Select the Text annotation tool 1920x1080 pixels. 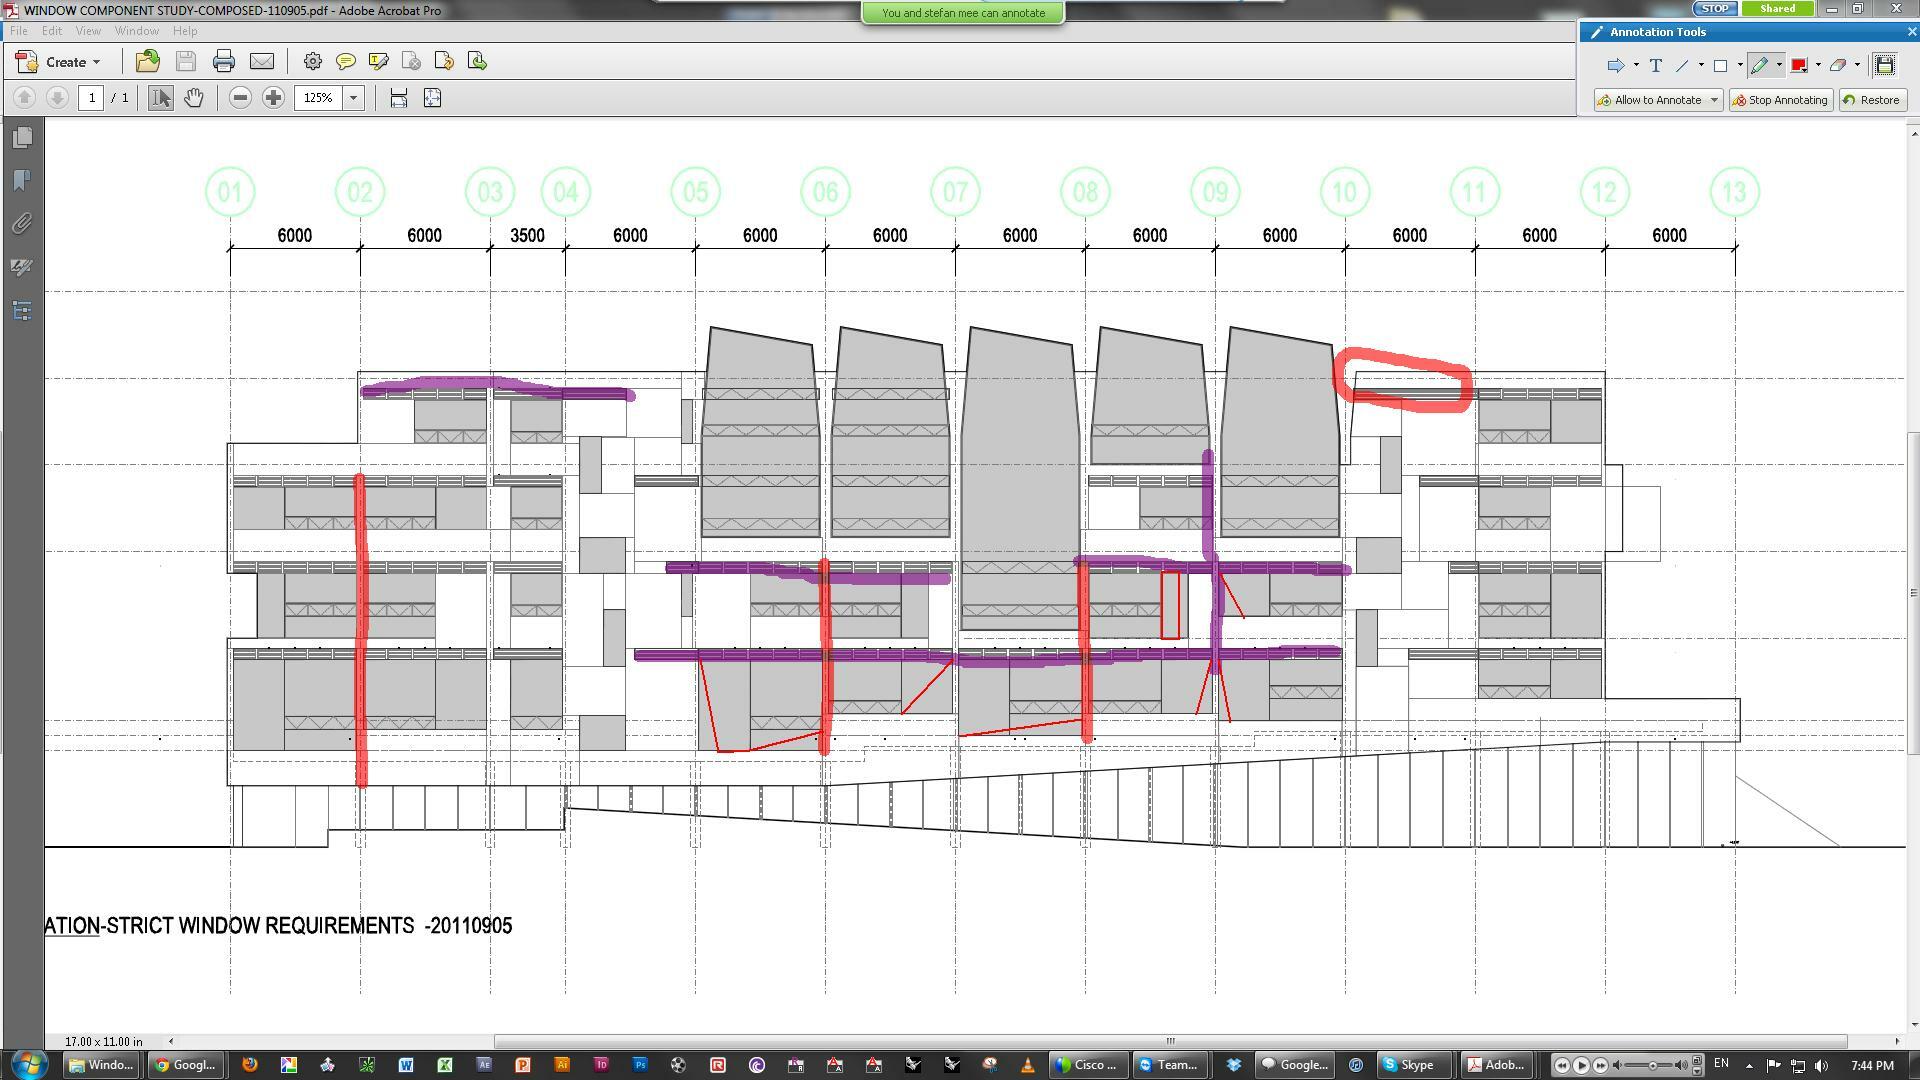click(x=1656, y=66)
